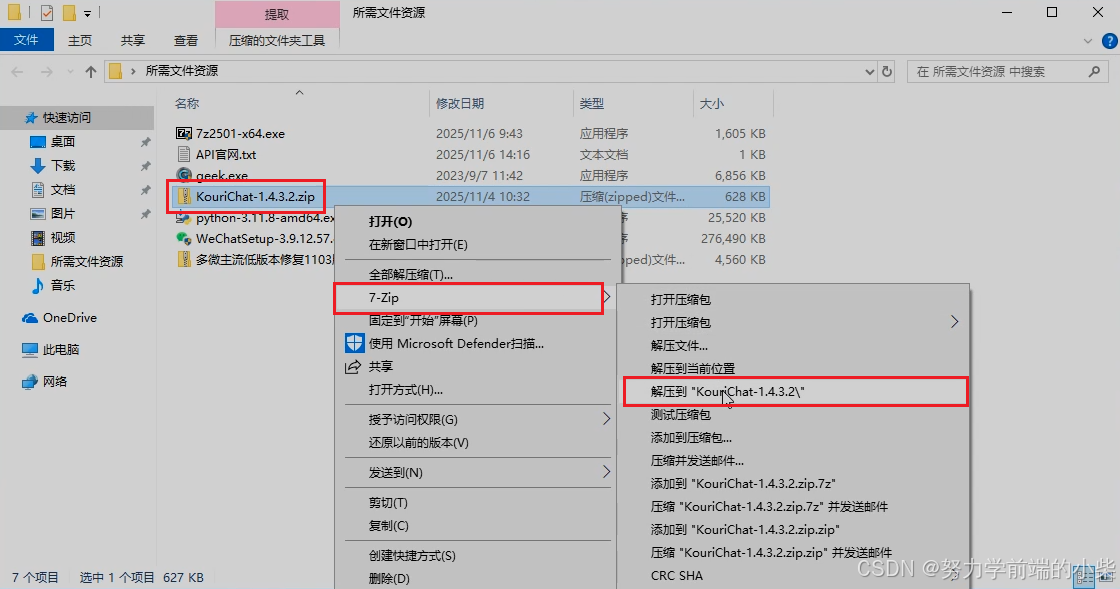
Task: Expand the ribbon with the chevron
Action: click(1088, 41)
